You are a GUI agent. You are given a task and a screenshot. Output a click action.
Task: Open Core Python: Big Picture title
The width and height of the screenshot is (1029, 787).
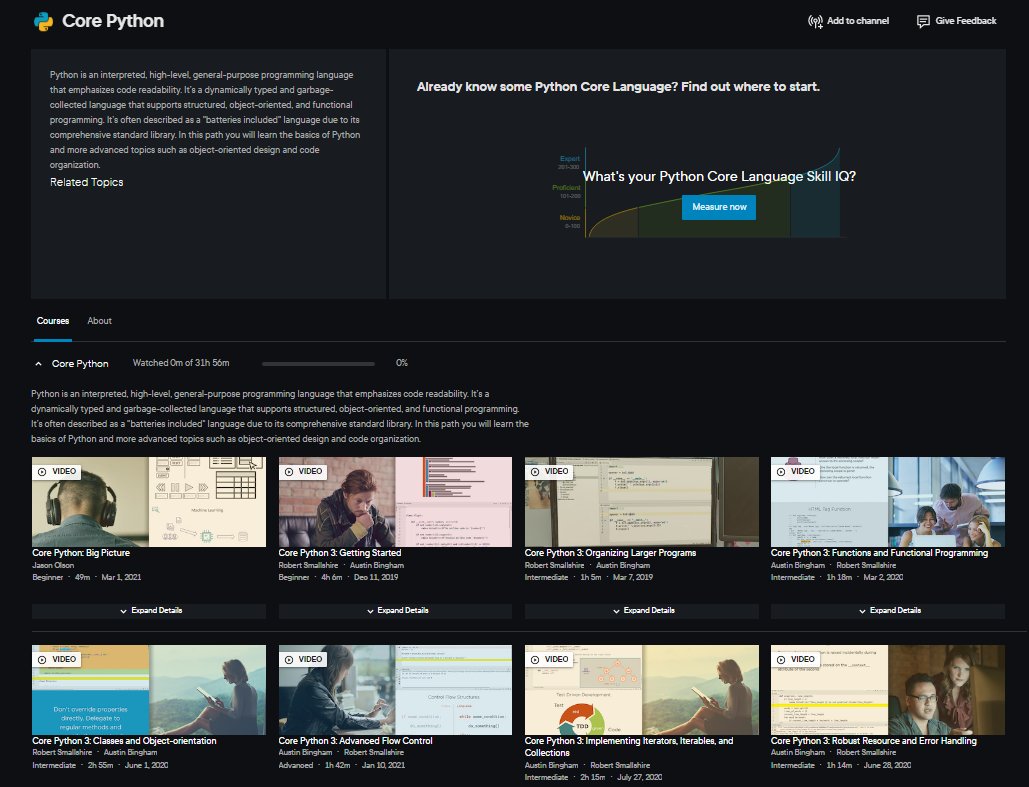pyautogui.click(x=81, y=553)
